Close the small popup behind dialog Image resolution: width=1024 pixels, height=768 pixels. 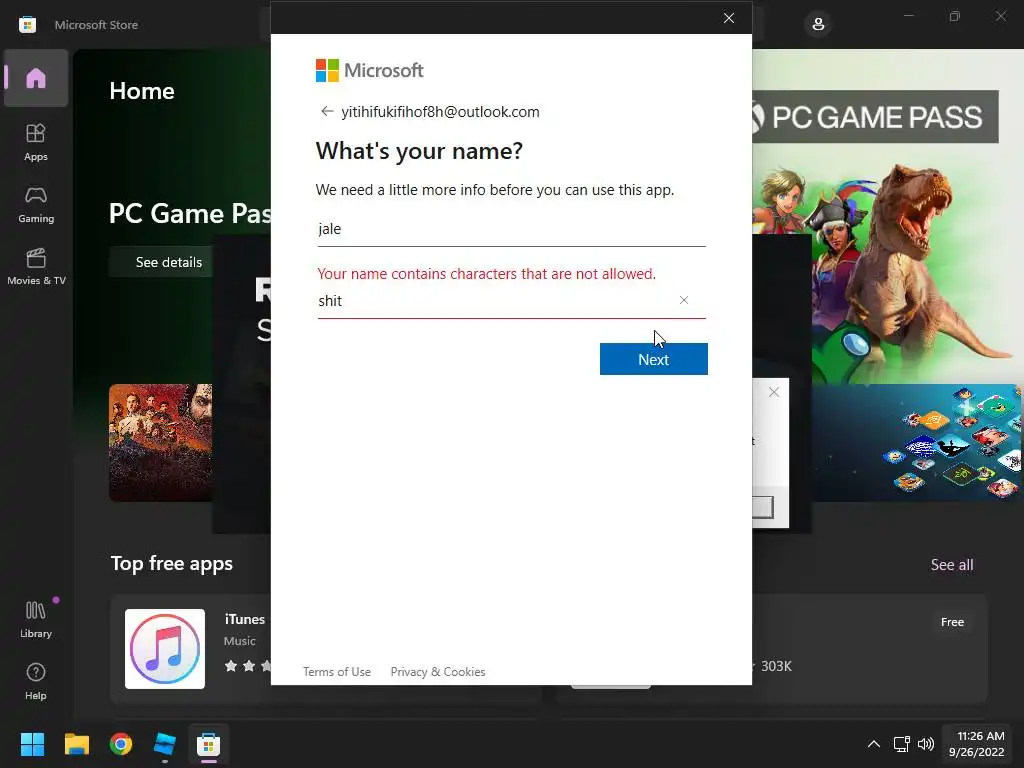coord(774,392)
